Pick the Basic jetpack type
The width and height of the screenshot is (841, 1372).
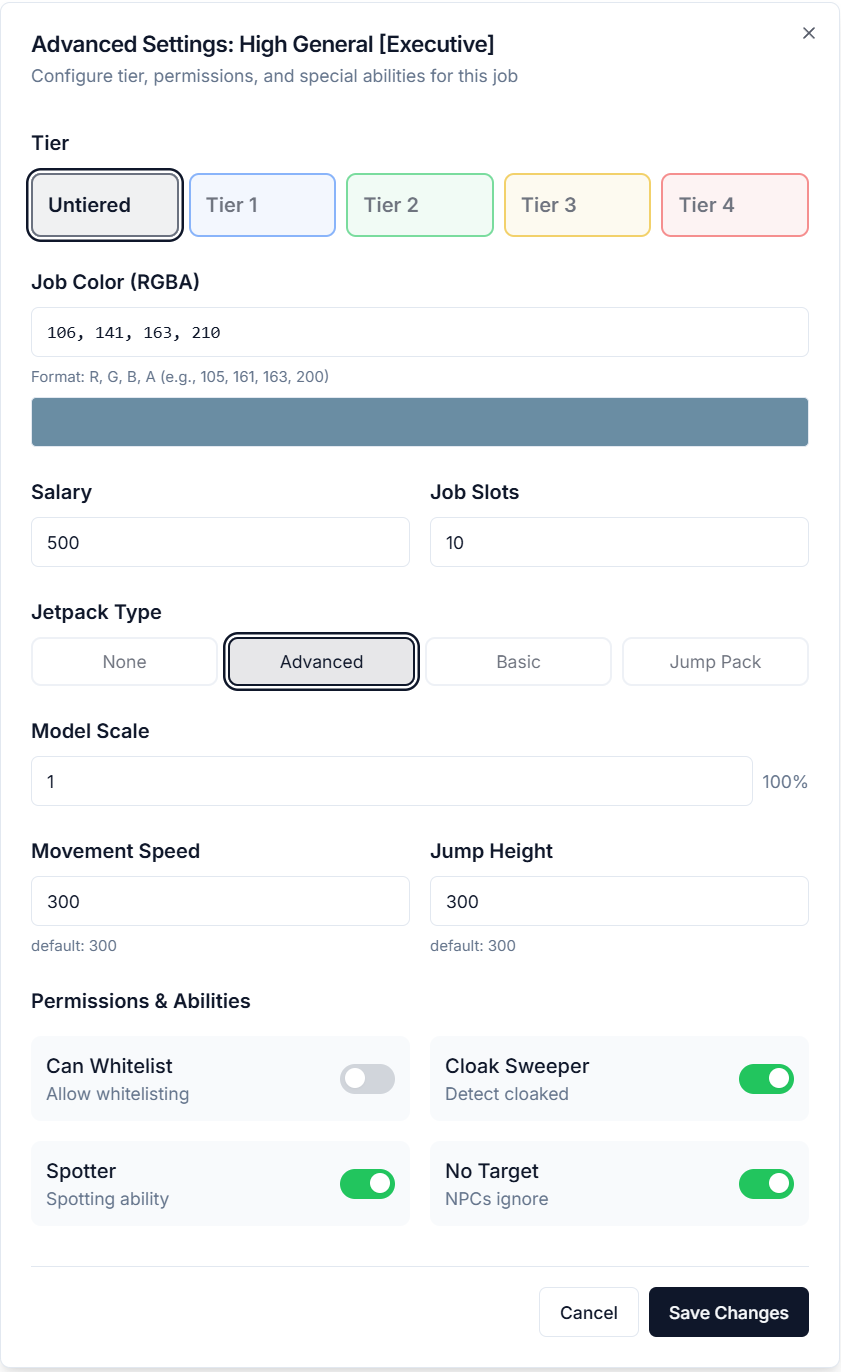click(518, 662)
